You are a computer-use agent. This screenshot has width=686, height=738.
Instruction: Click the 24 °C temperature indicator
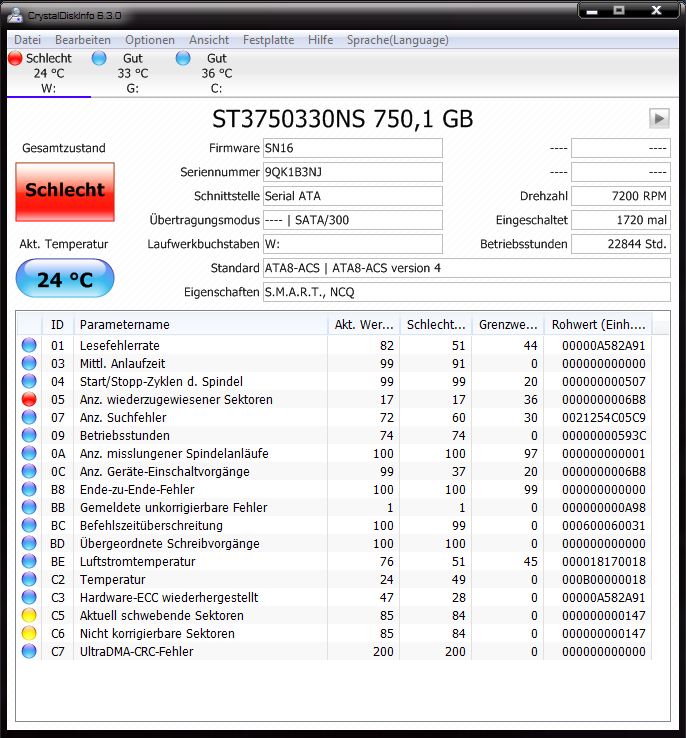click(x=65, y=279)
